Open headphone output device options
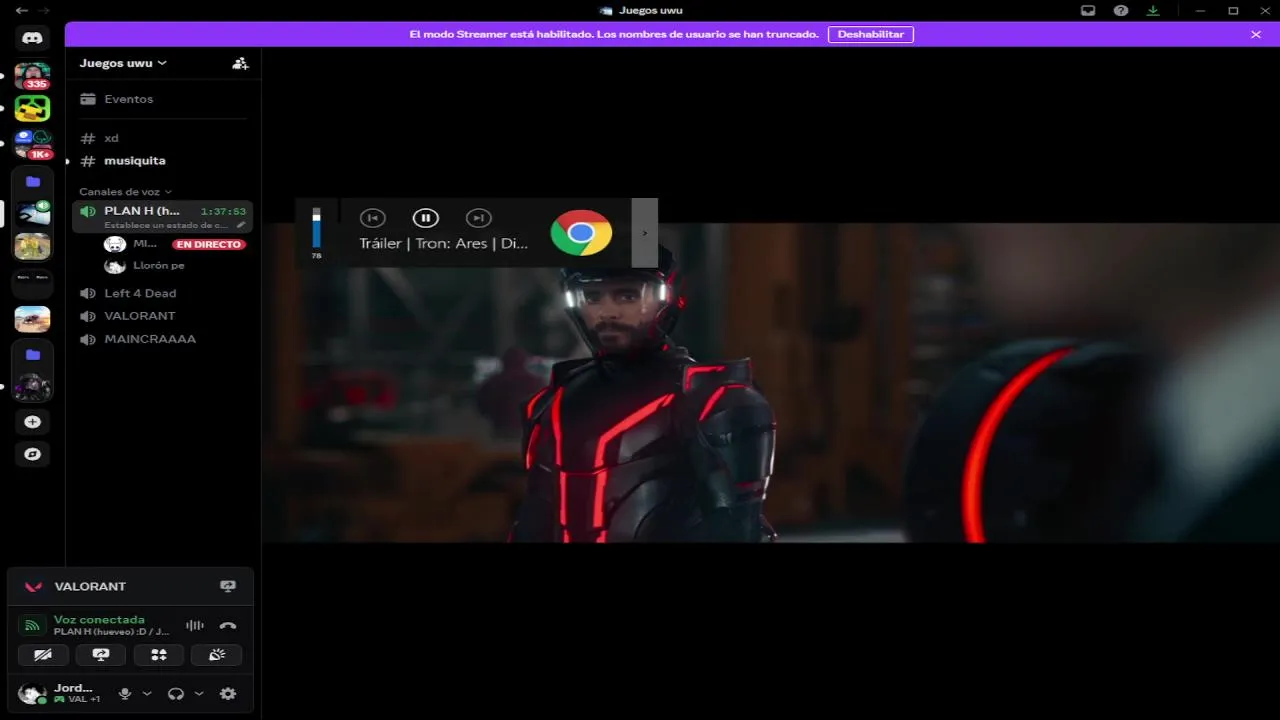 coord(199,694)
